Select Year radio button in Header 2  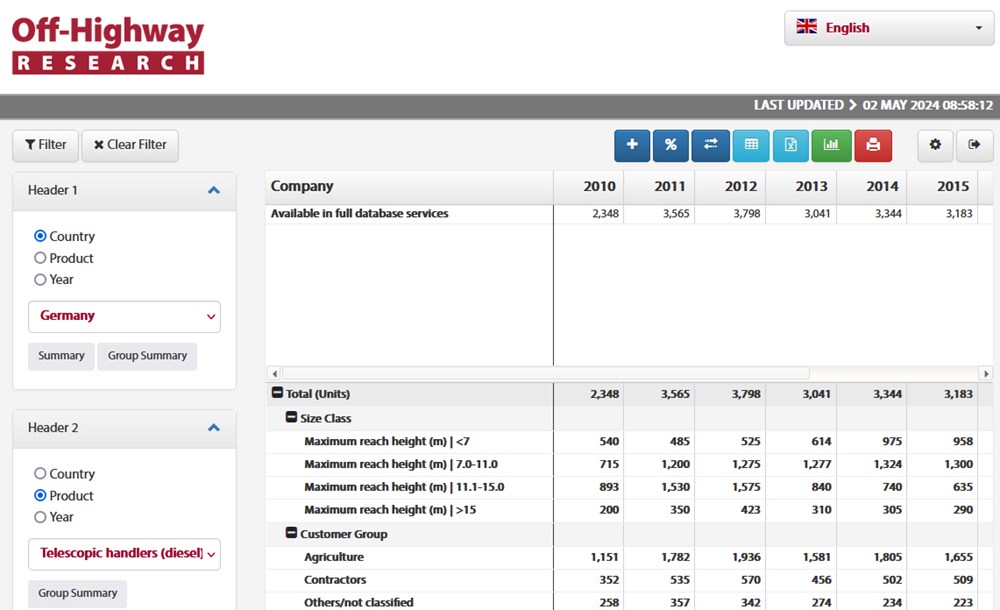point(39,517)
